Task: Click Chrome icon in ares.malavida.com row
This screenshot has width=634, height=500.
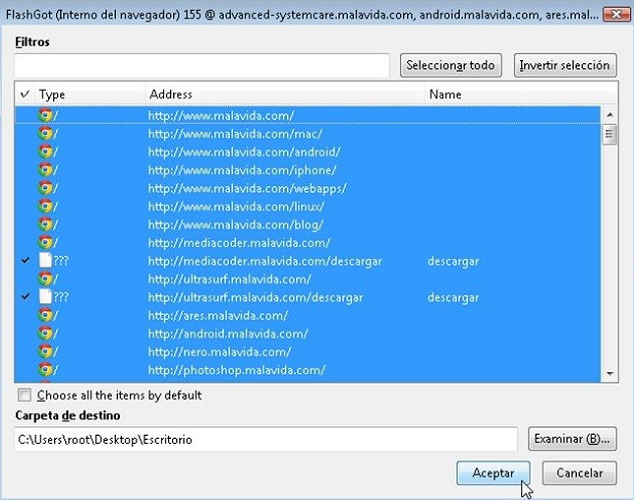Action: click(x=45, y=315)
